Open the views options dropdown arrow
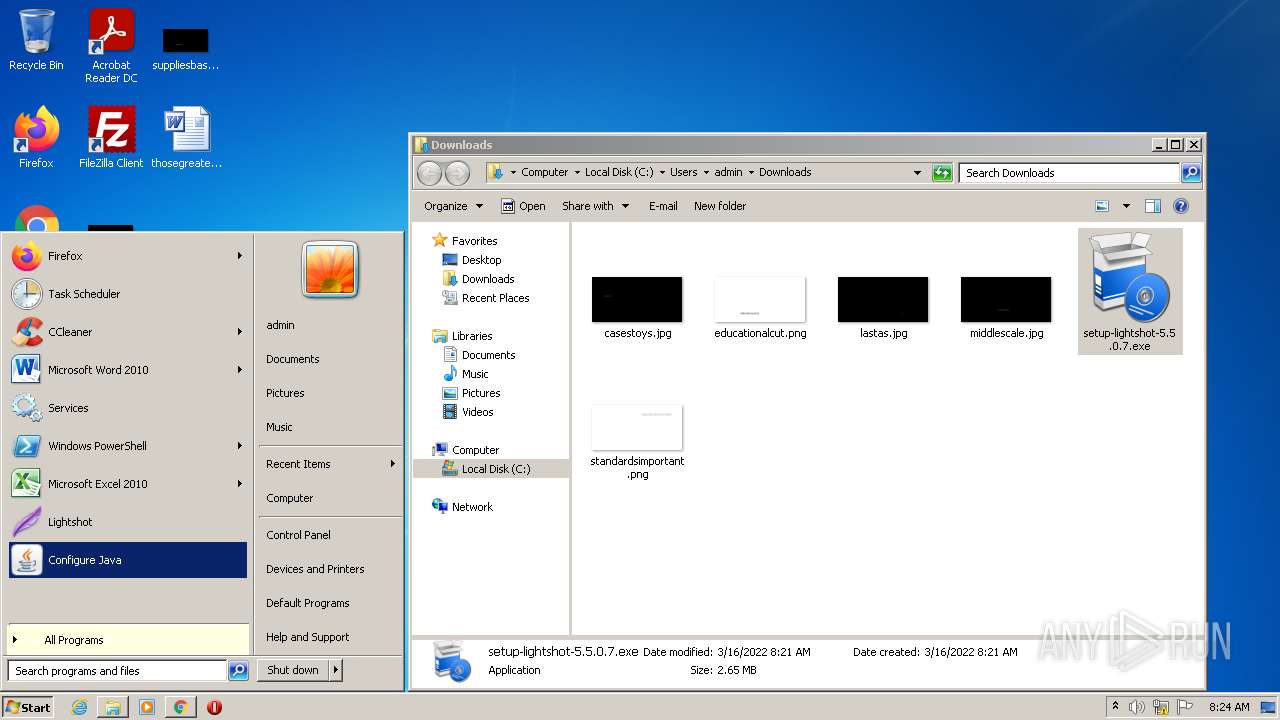This screenshot has height=720, width=1280. tap(1126, 206)
